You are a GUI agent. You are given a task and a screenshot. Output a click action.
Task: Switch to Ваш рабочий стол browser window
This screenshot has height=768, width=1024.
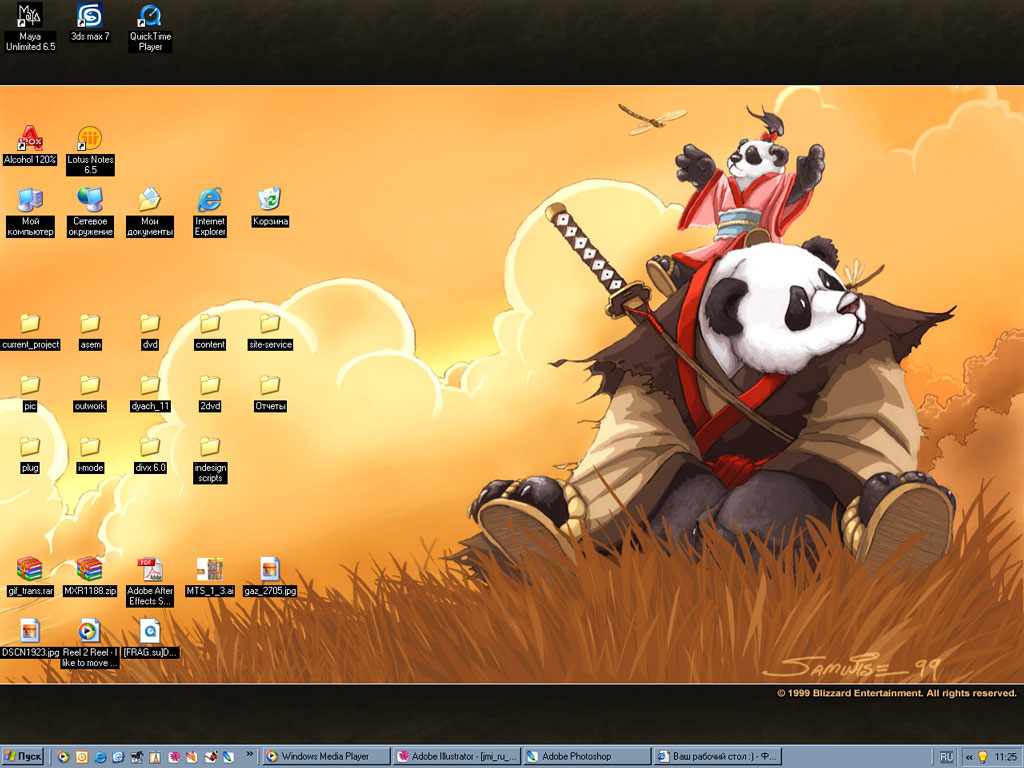pyautogui.click(x=716, y=757)
